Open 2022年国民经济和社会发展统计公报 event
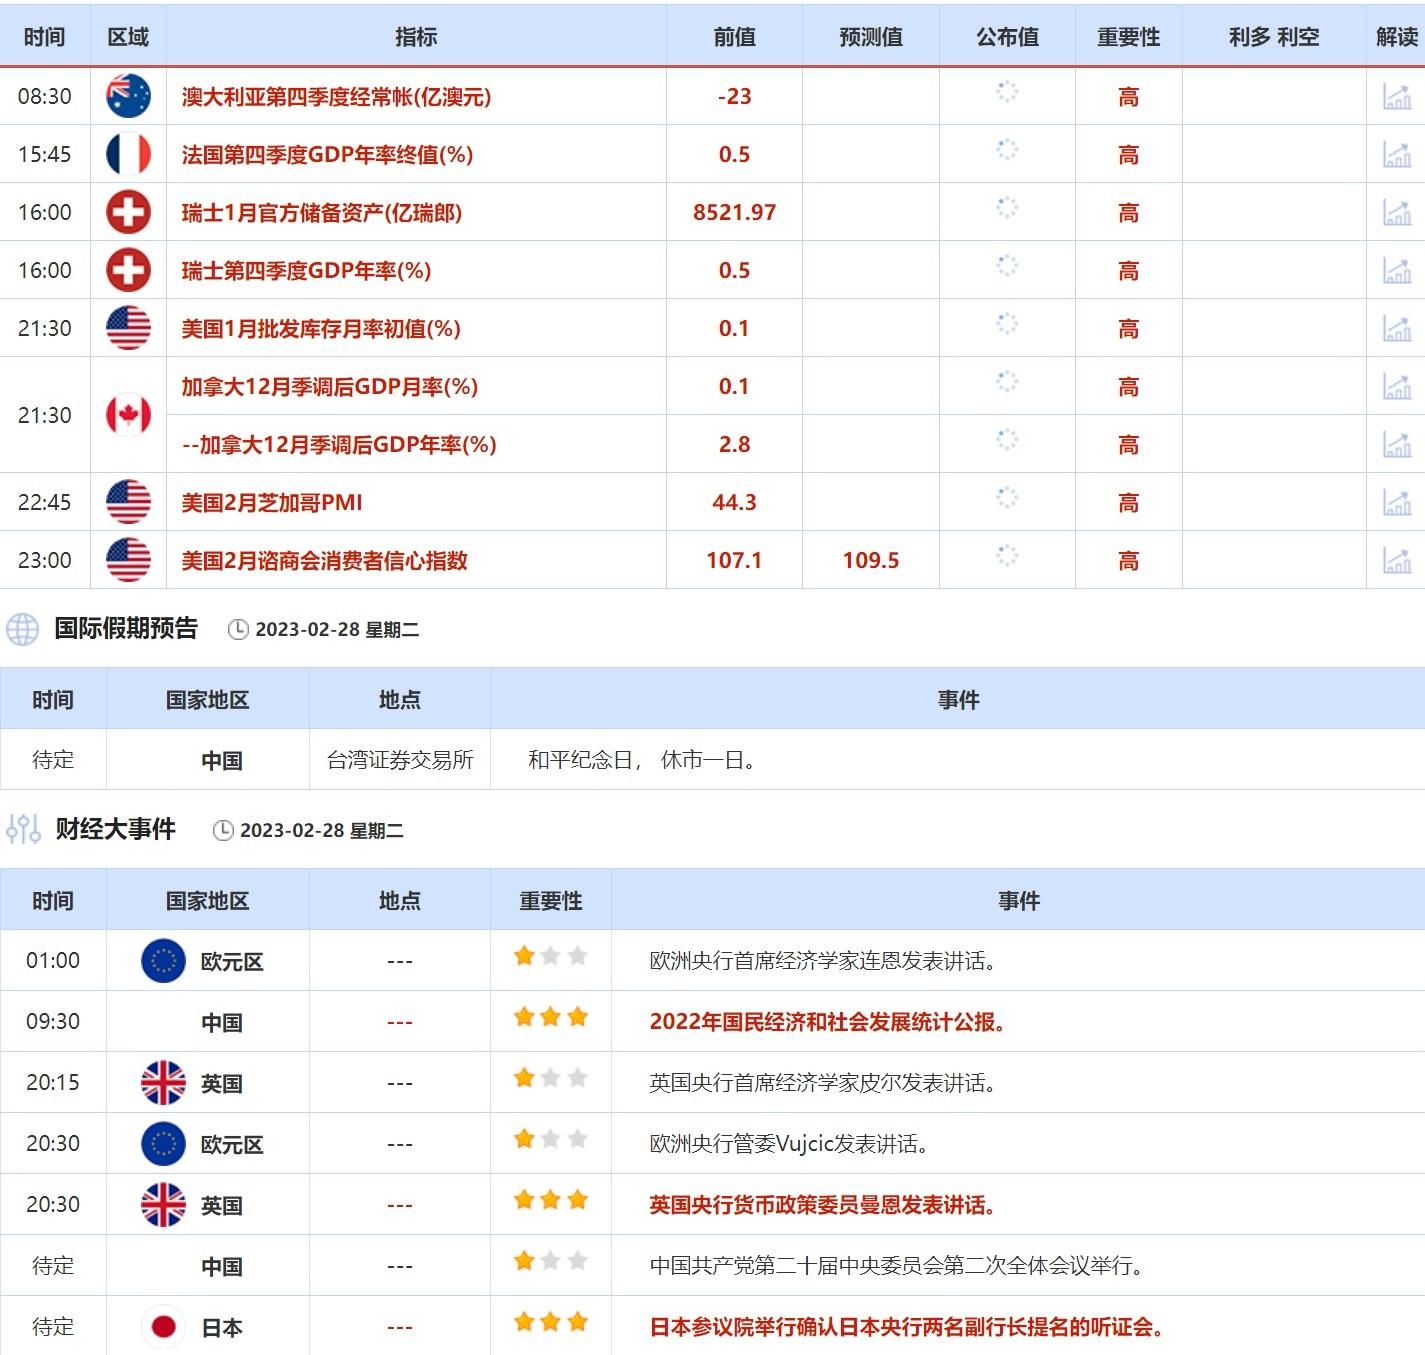 (x=827, y=1022)
